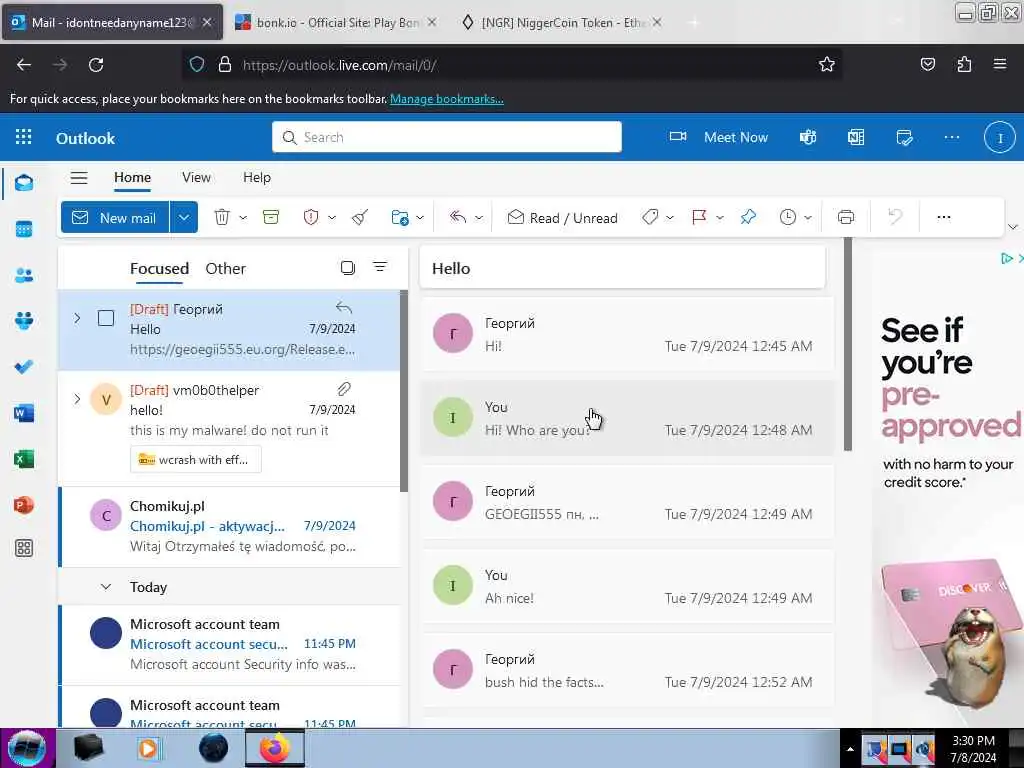
Task: Open the message list Filter icon
Action: click(x=380, y=266)
